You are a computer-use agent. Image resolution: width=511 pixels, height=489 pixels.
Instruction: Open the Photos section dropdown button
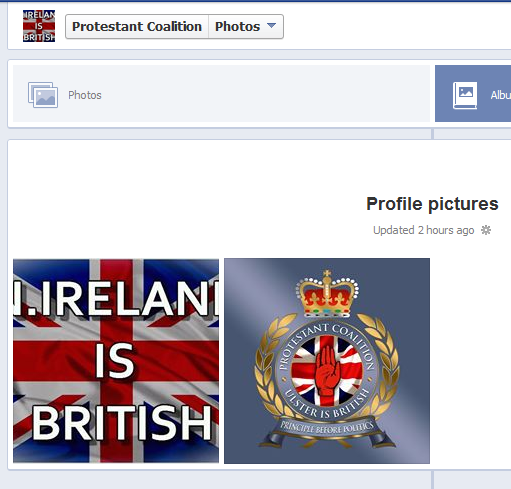[x=246, y=26]
